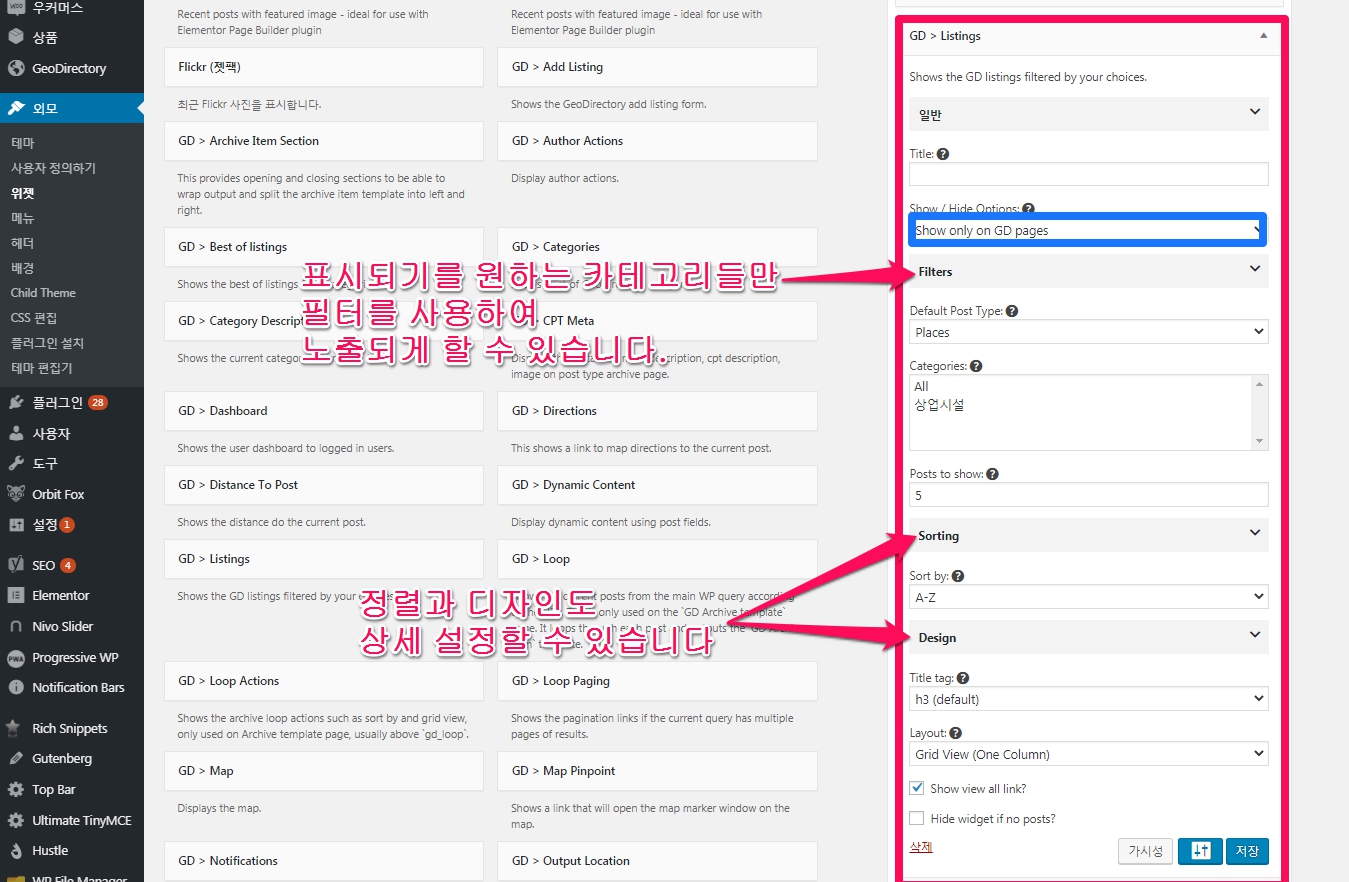
Task: Click the Plugins (플러그인) plug icon
Action: tap(15, 403)
